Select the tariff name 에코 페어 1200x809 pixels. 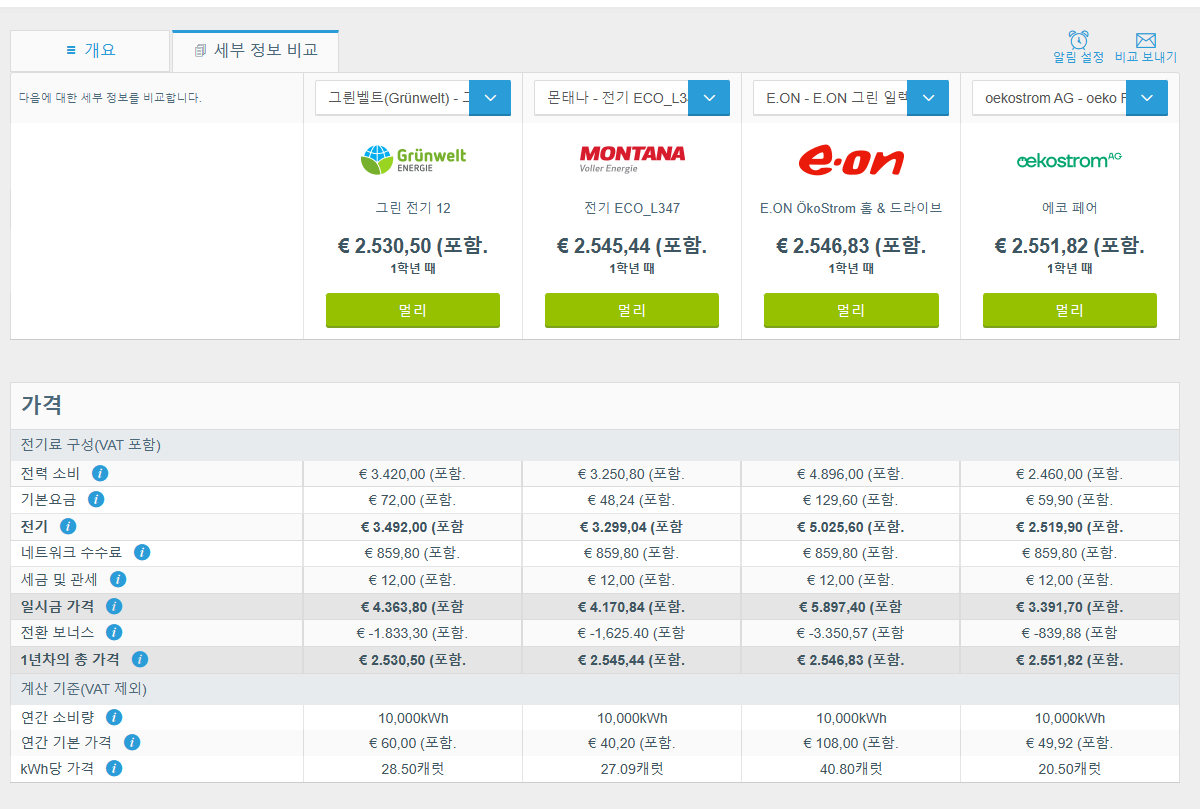[x=1070, y=208]
